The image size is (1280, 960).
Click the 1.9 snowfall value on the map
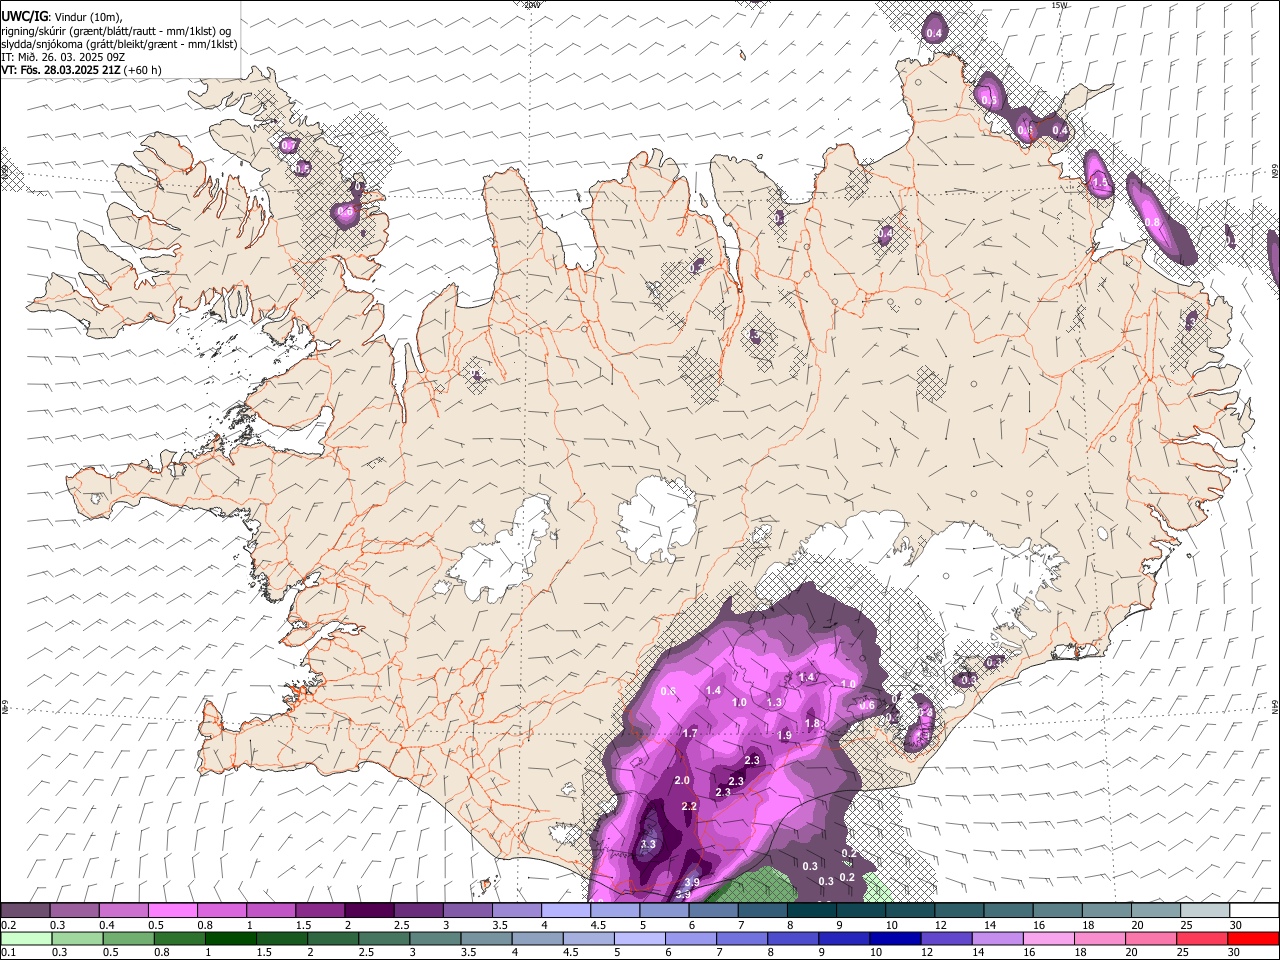(x=785, y=735)
